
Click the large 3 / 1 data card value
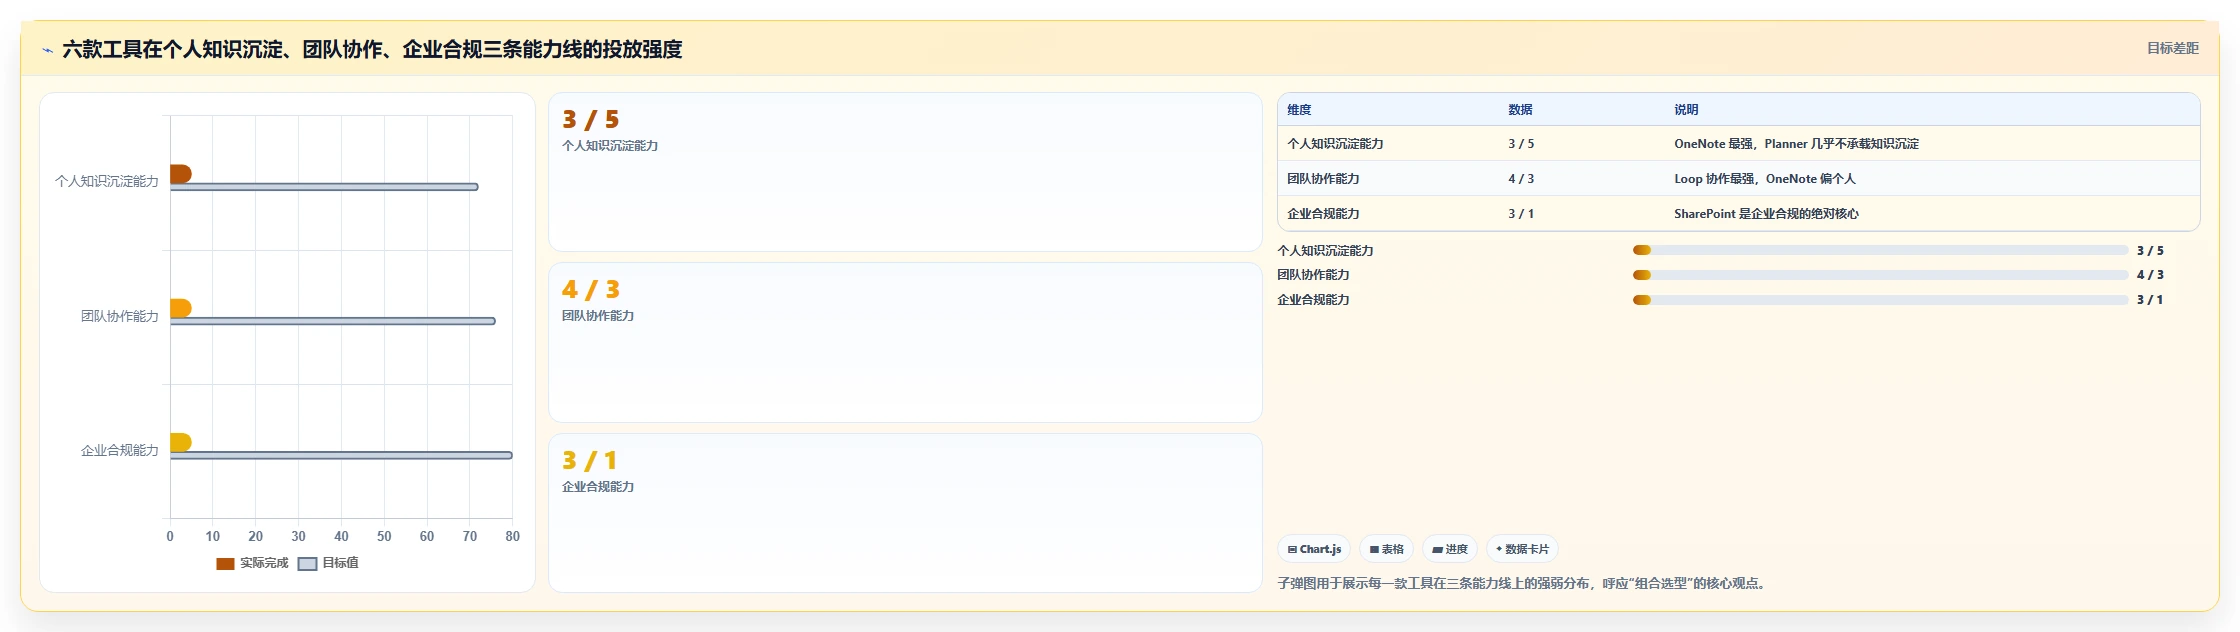(x=590, y=460)
